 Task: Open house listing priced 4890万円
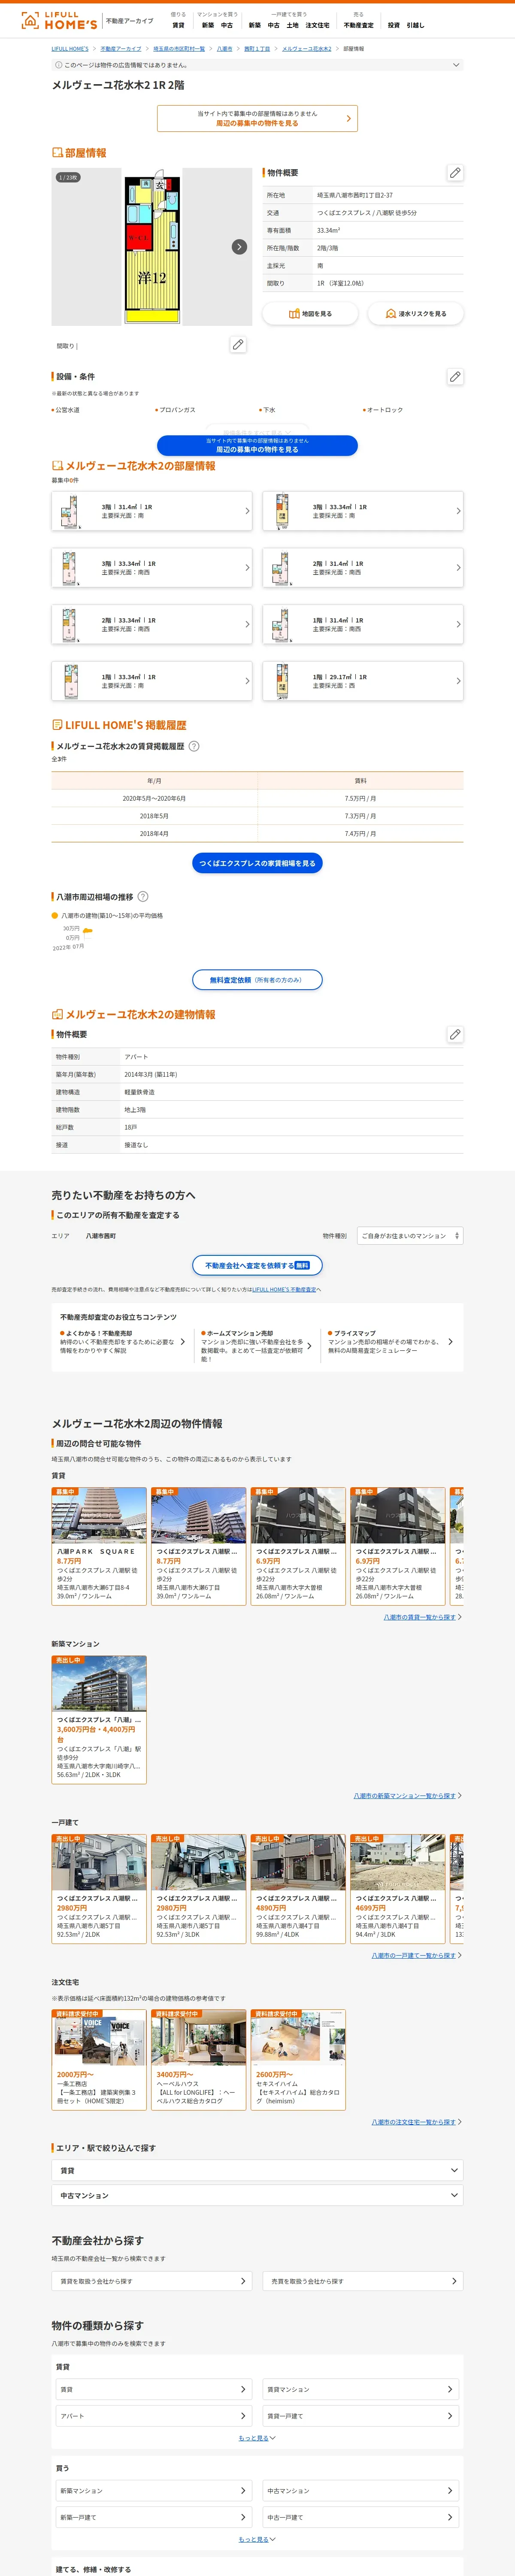click(x=298, y=1888)
